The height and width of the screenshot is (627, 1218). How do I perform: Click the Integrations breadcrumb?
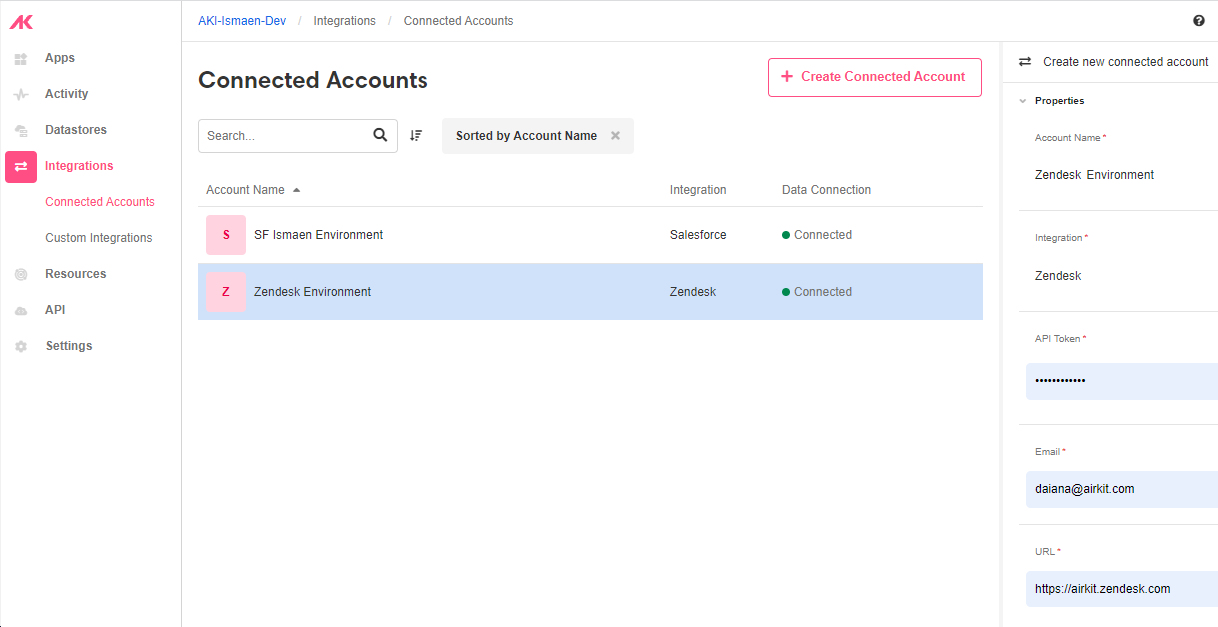[345, 21]
